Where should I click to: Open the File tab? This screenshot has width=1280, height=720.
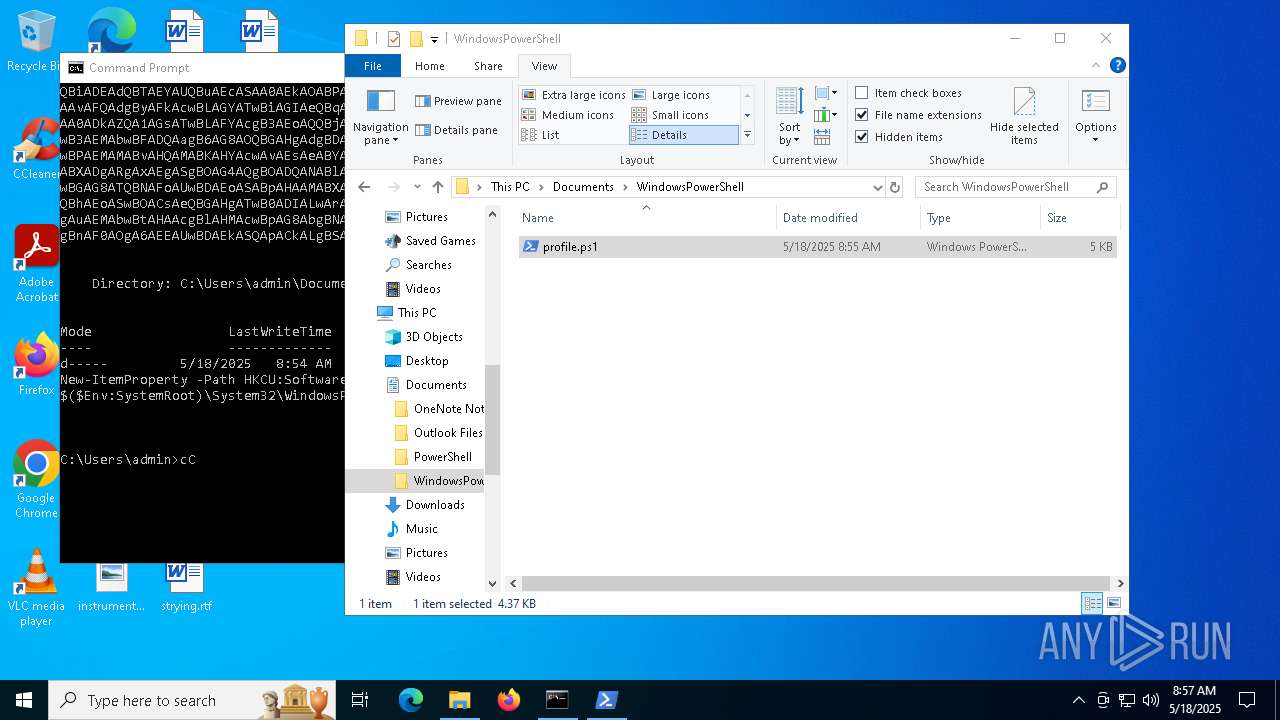(373, 66)
